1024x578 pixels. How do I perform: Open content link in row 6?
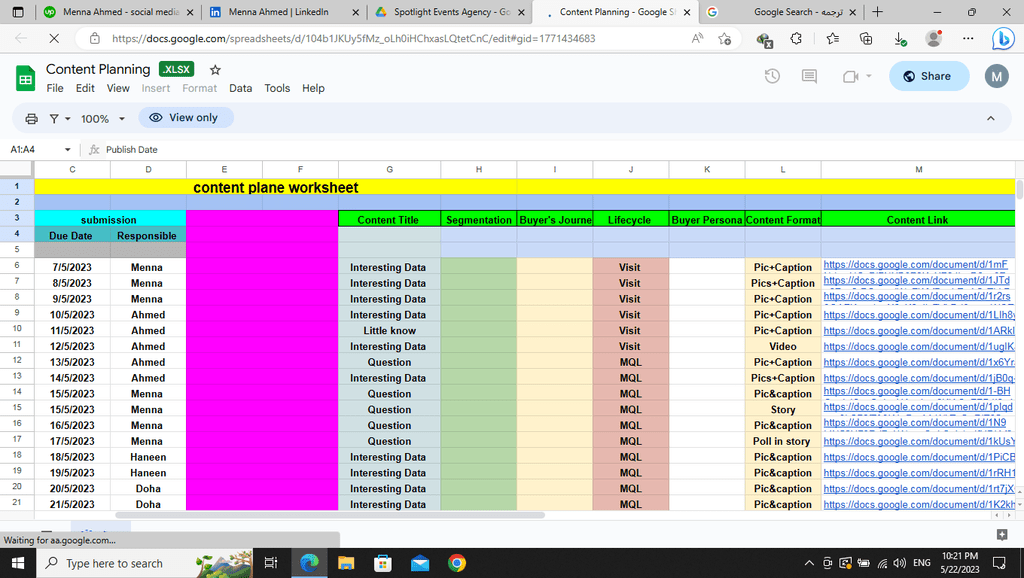[x=915, y=265]
